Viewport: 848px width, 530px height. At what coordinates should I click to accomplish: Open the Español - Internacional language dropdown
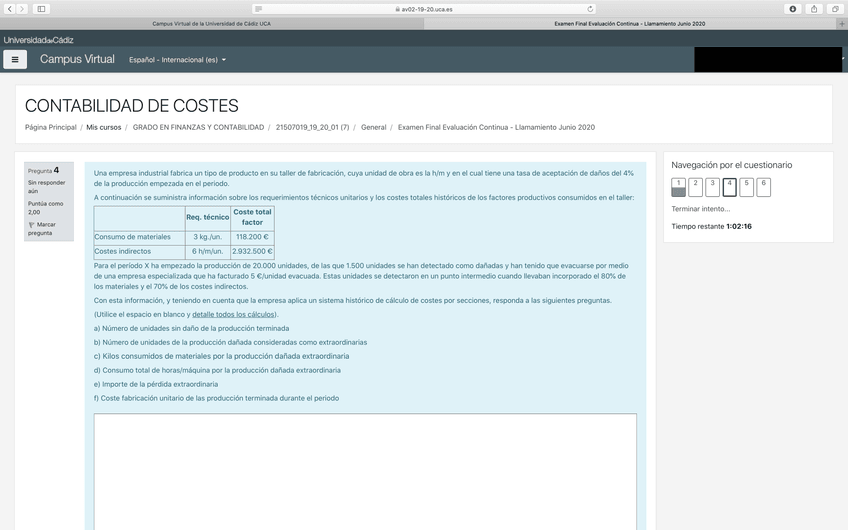(x=177, y=59)
